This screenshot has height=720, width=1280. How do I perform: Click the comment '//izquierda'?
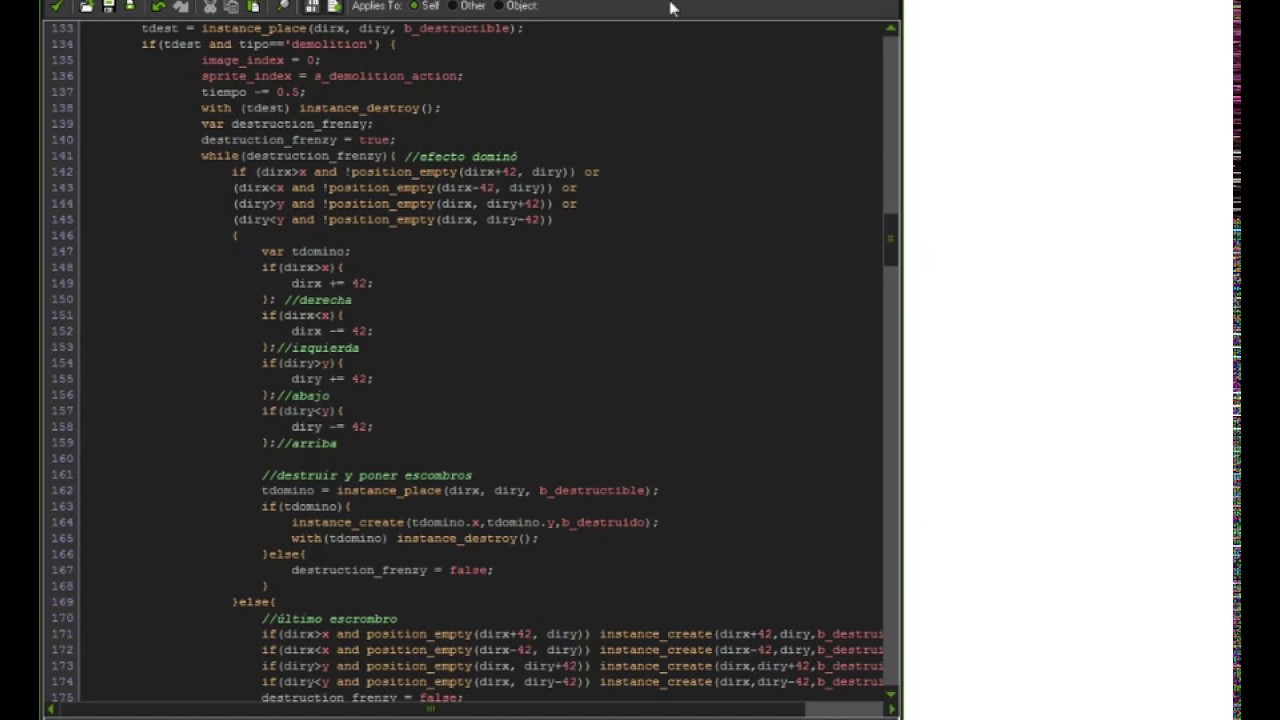pyautogui.click(x=317, y=348)
